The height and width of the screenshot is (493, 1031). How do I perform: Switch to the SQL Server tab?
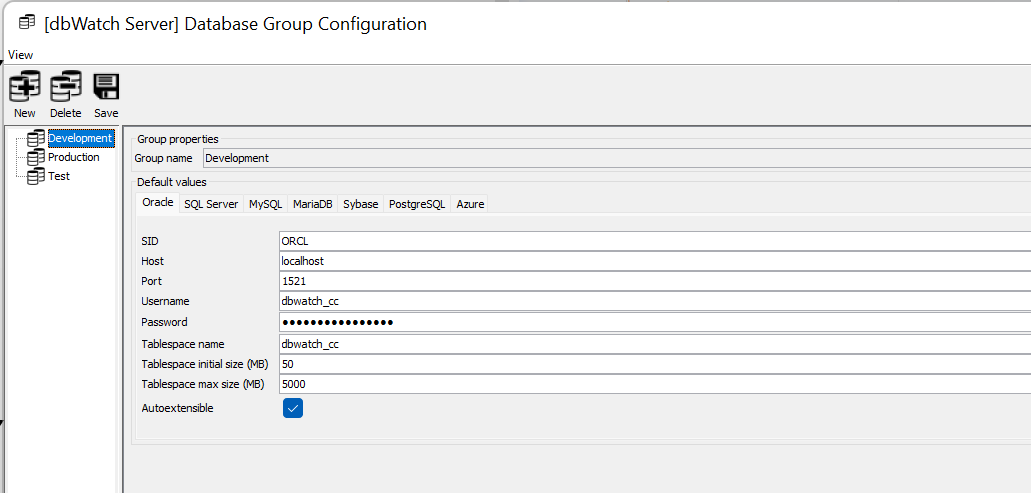tap(211, 204)
